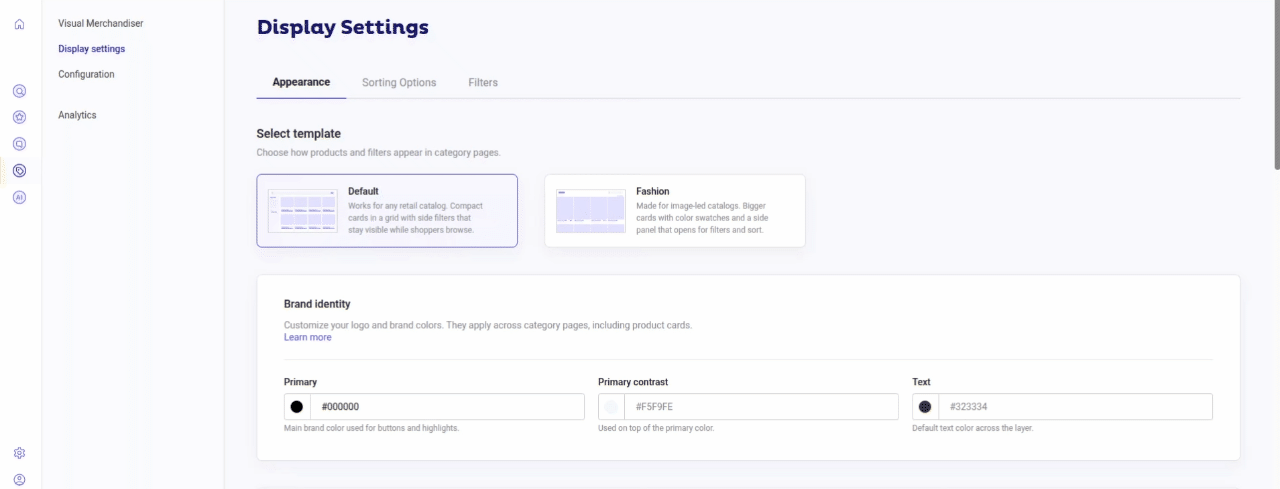Choose the Default template card

coord(387,211)
